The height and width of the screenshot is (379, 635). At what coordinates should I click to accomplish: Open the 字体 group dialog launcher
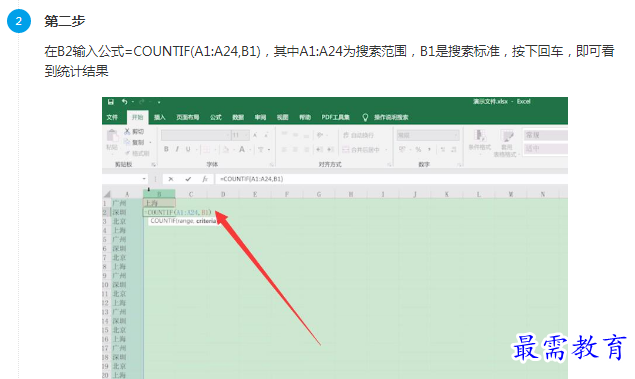point(272,164)
